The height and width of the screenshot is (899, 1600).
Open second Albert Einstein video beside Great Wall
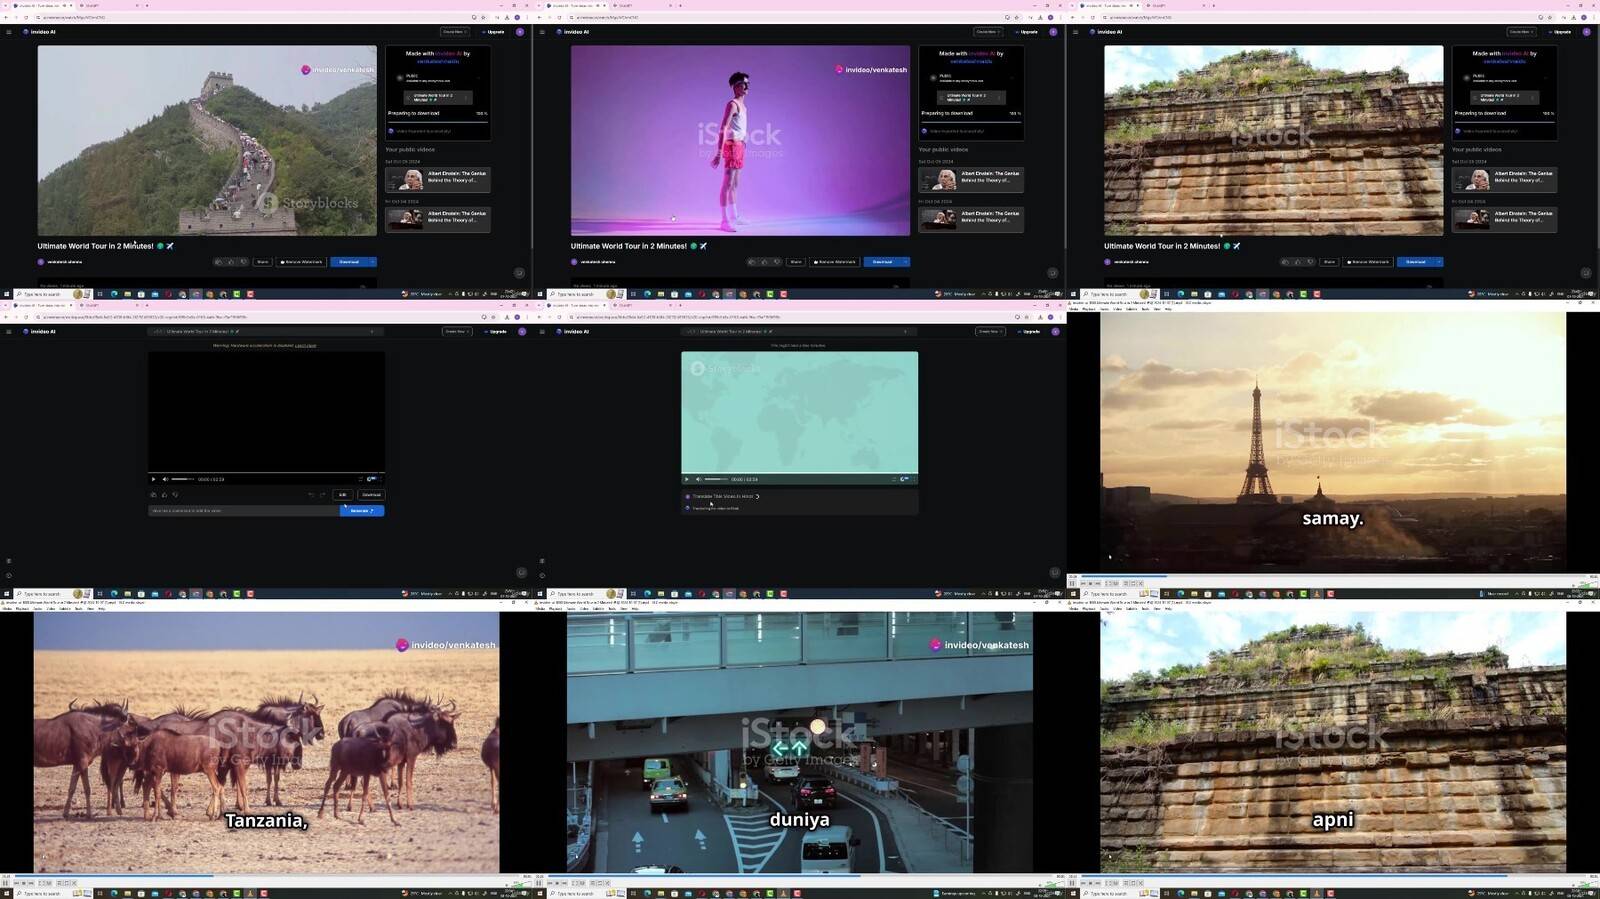click(438, 219)
